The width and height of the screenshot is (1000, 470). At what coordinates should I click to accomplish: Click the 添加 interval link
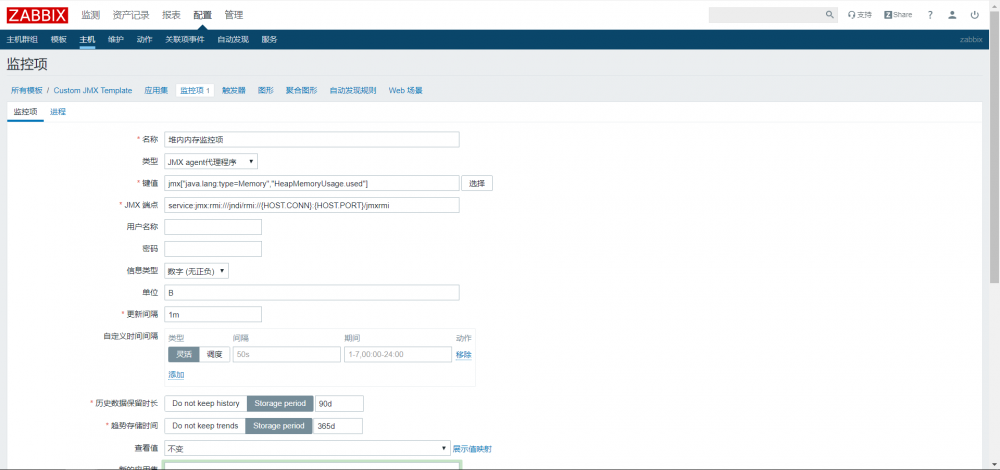[177, 375]
